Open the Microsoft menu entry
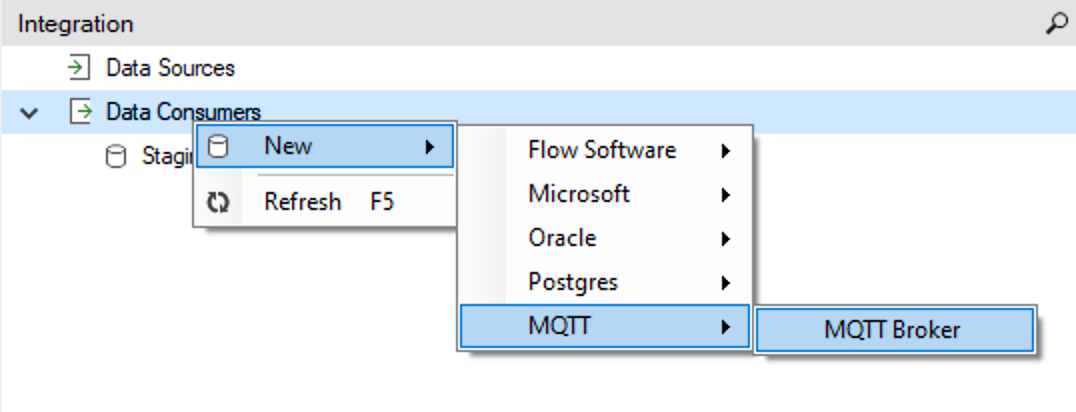Image resolution: width=1076 pixels, height=412 pixels. [605, 194]
